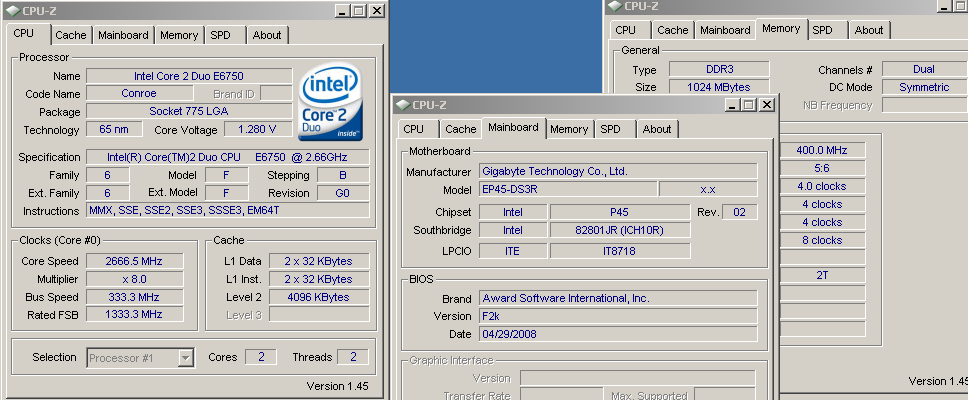Open SPD tab in the processor window
Image resolution: width=968 pixels, height=400 pixels.
point(220,35)
